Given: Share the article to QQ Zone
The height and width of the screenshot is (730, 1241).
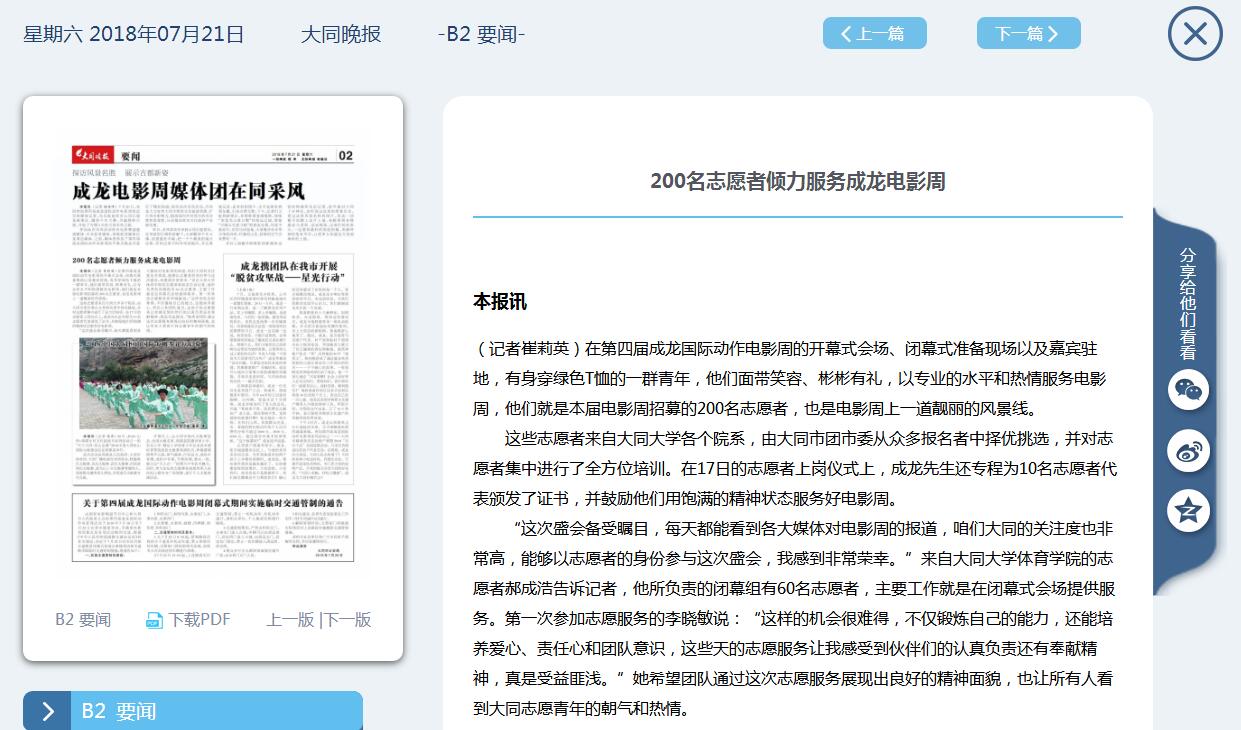Looking at the screenshot, I should click(1188, 512).
